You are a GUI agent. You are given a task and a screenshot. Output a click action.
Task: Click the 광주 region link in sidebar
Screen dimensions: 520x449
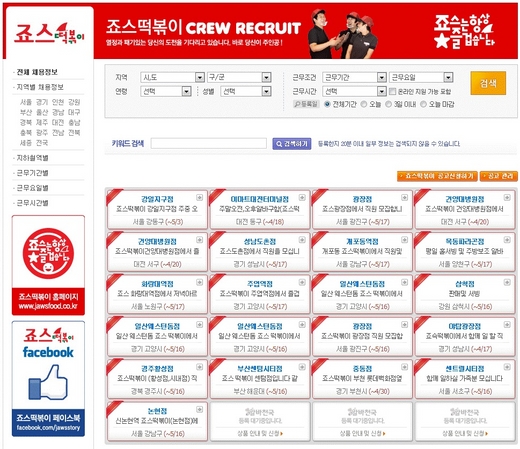42,132
